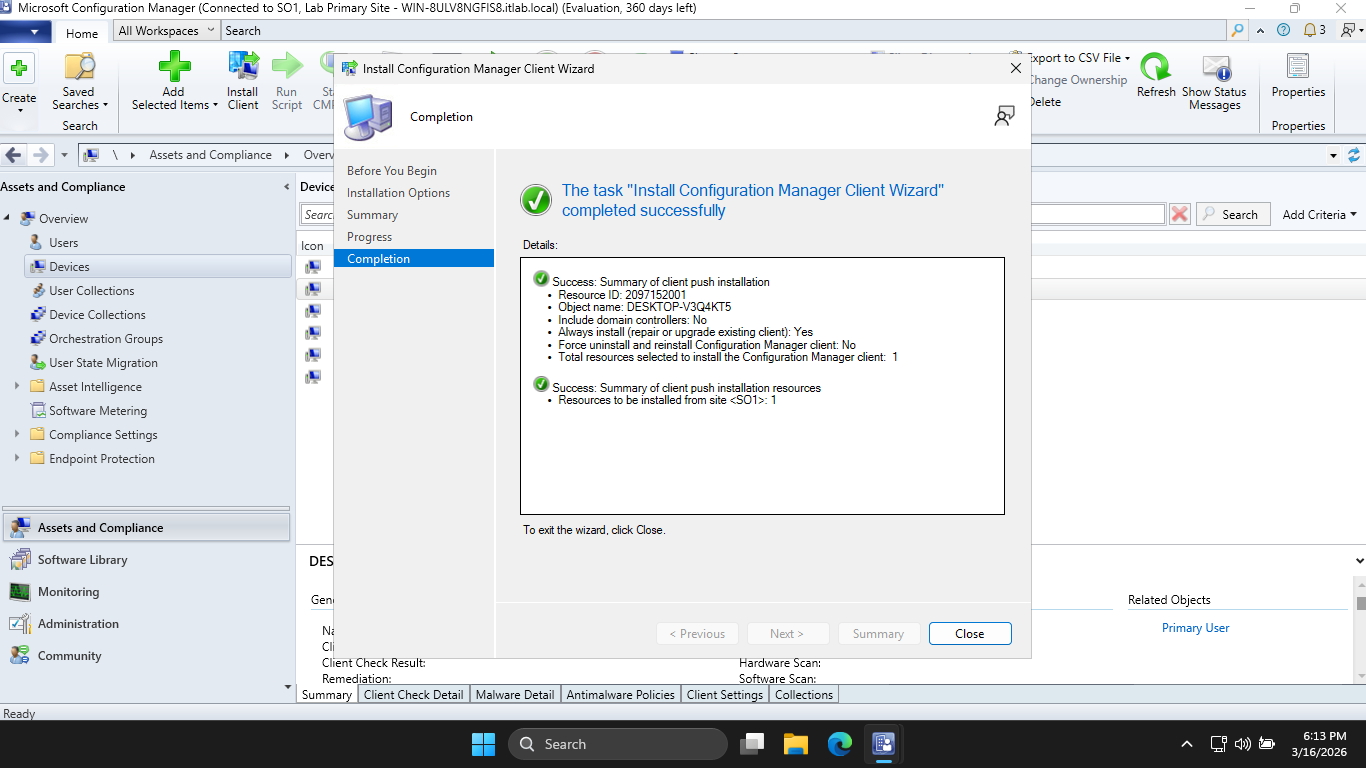
Task: Switch to the Monitoring workspace
Action: tap(68, 592)
